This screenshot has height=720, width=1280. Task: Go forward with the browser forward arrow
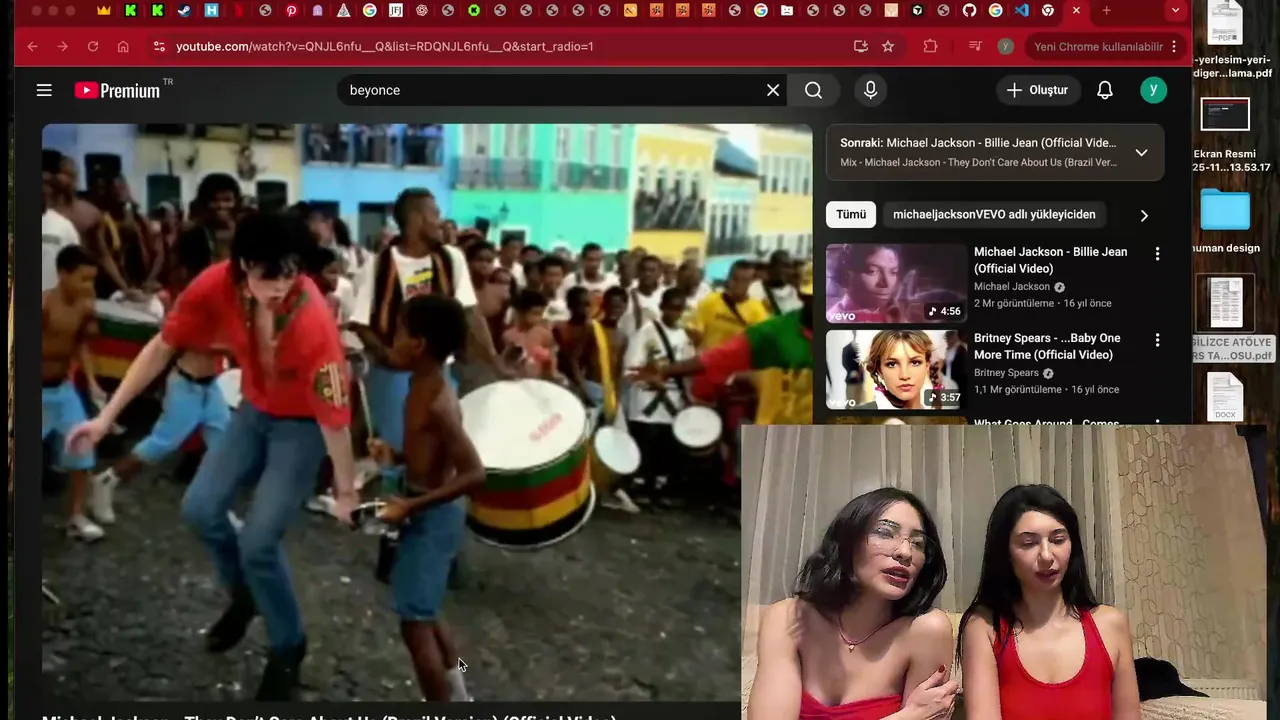[63, 46]
